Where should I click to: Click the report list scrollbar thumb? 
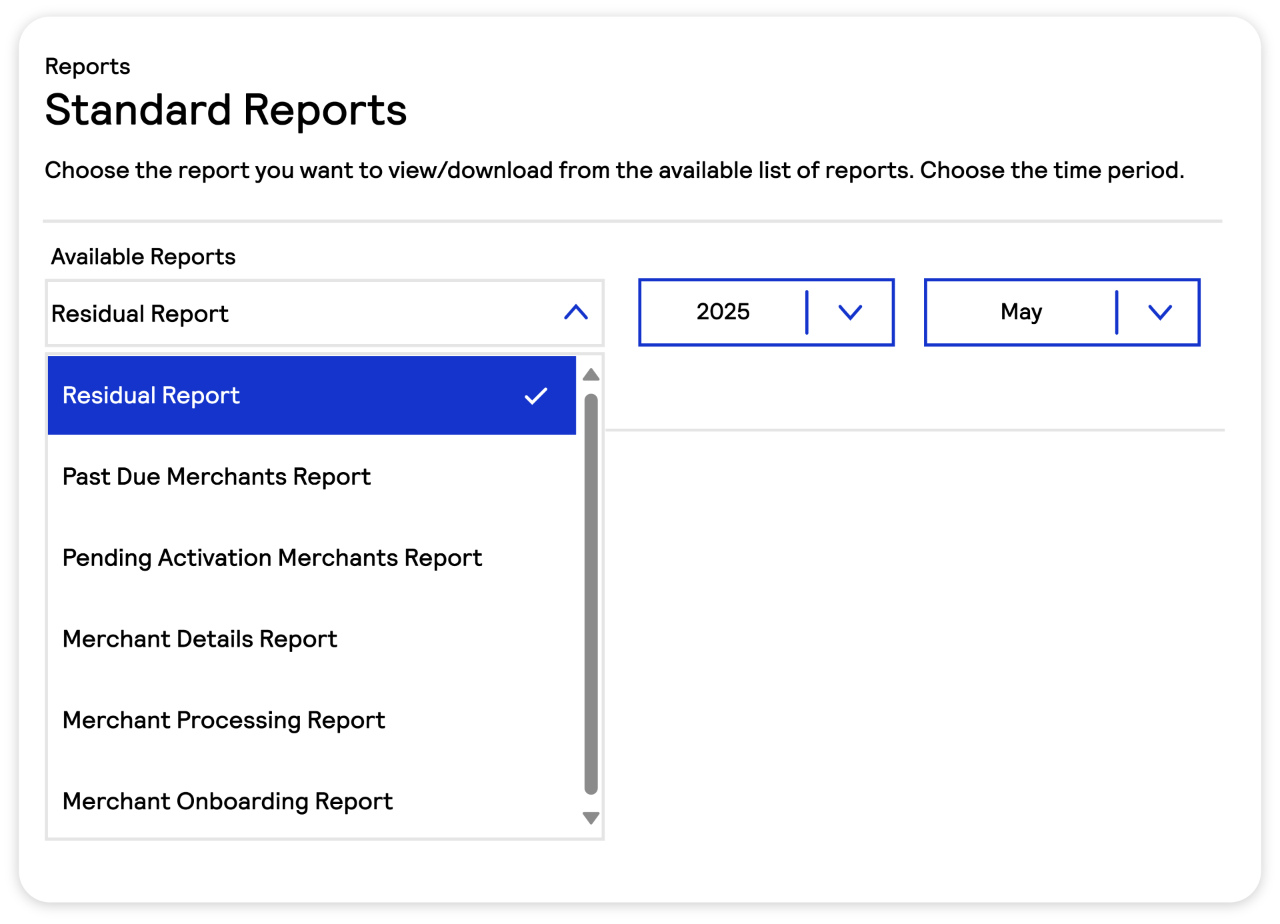[591, 594]
